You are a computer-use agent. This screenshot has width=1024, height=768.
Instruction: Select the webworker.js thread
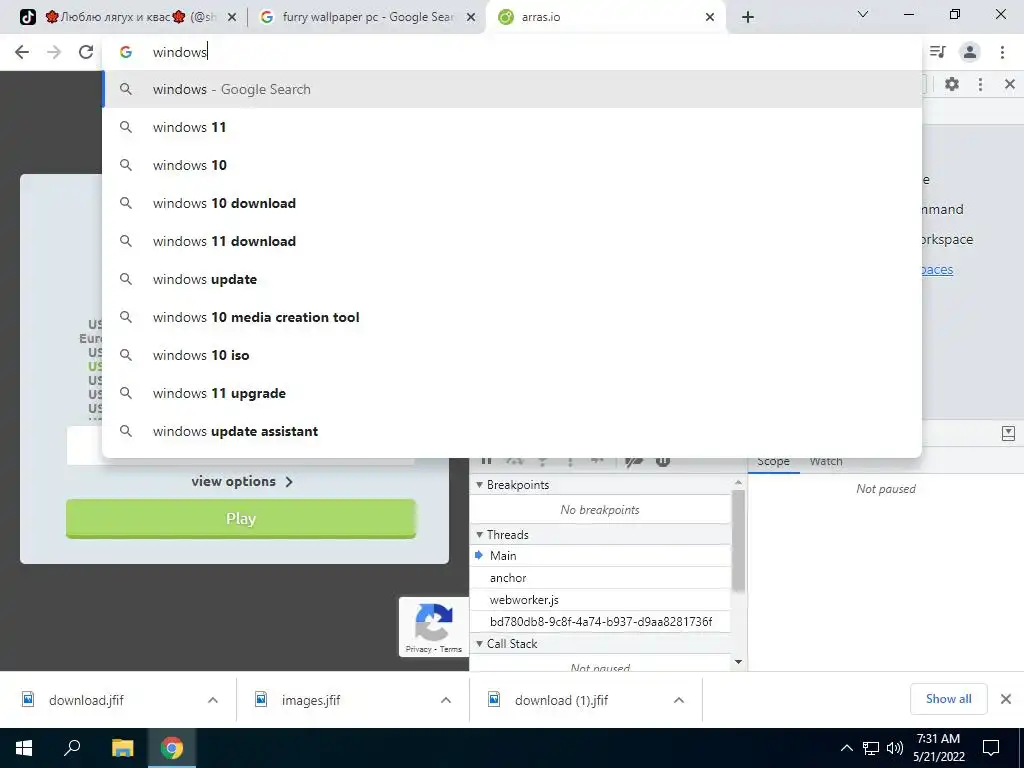(x=601, y=600)
